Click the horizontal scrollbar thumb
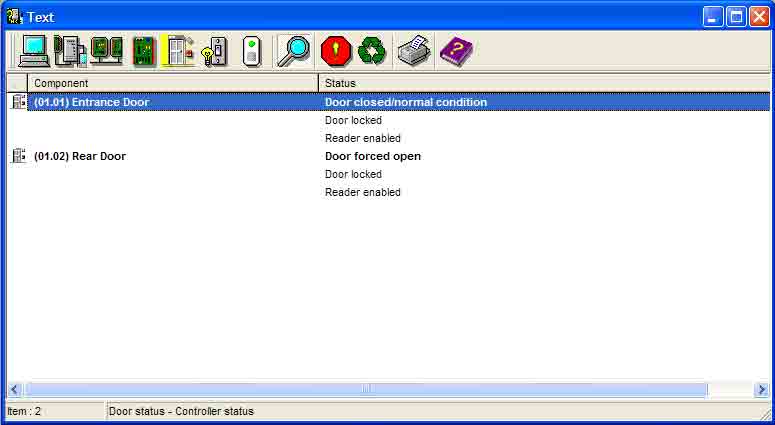This screenshot has width=775, height=425. 366,389
